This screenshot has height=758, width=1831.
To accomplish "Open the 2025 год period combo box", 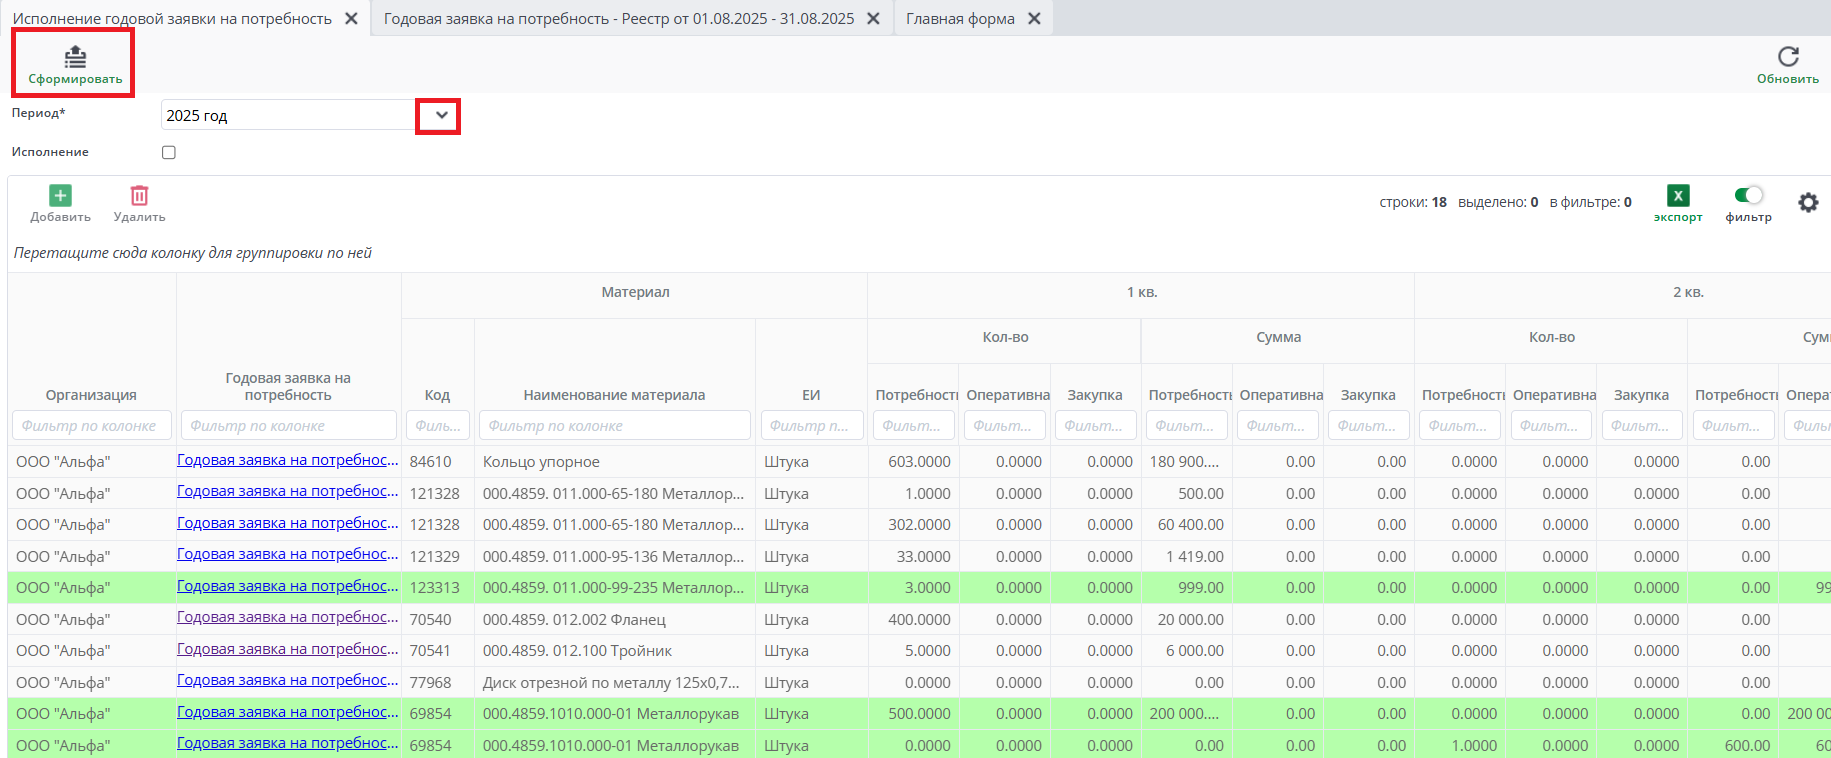I will (x=288, y=116).
